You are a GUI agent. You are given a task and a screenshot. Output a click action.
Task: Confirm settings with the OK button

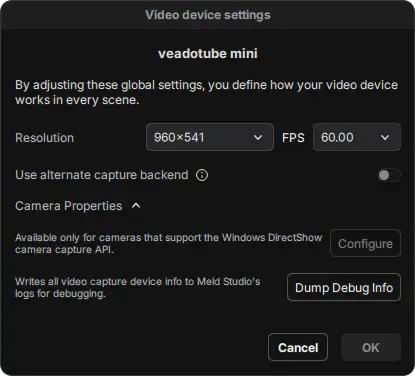tap(371, 347)
